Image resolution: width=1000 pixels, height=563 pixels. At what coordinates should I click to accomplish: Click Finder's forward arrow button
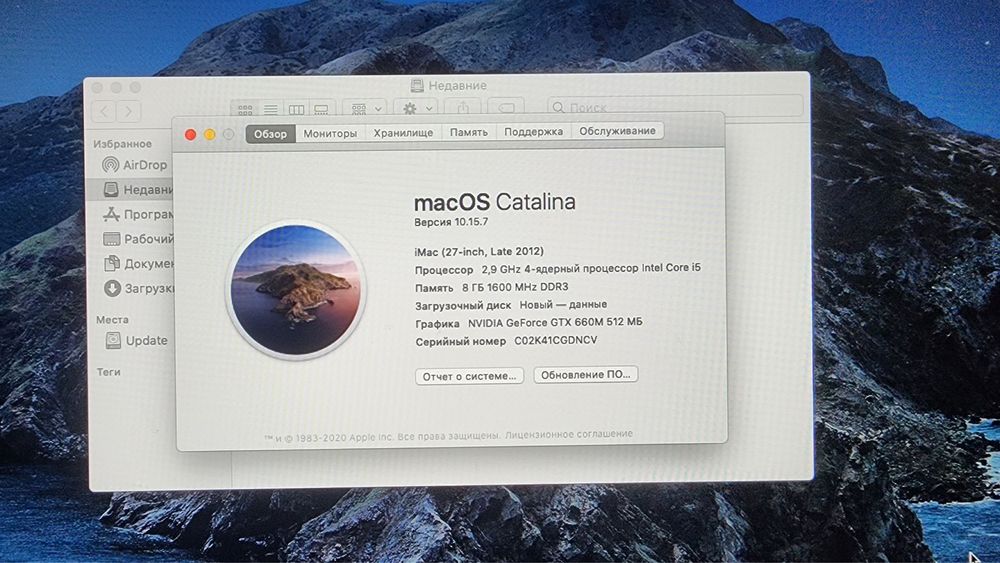coord(129,112)
